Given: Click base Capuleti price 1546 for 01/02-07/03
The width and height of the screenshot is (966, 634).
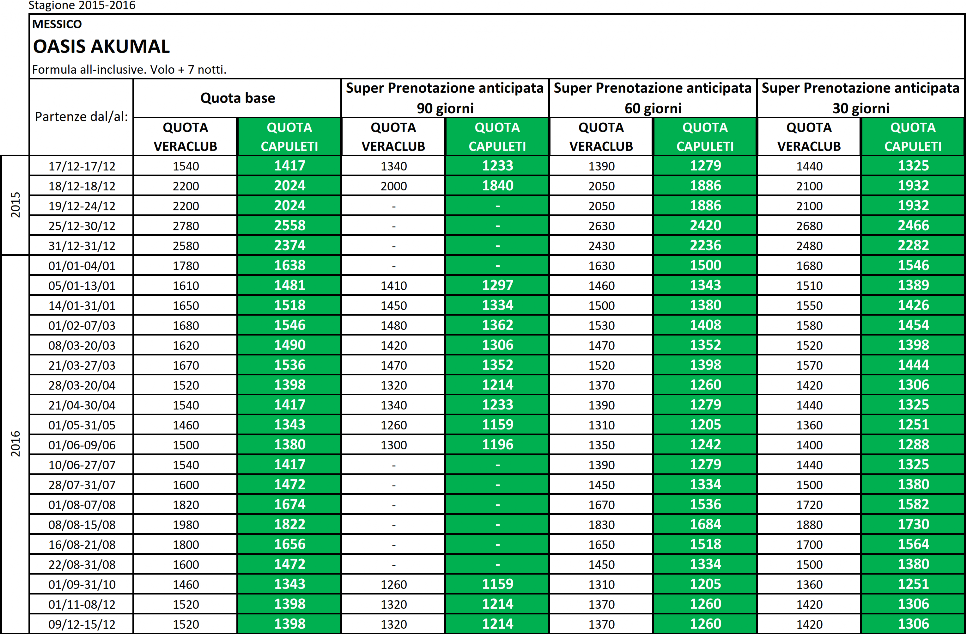Looking at the screenshot, I should pyautogui.click(x=289, y=325).
